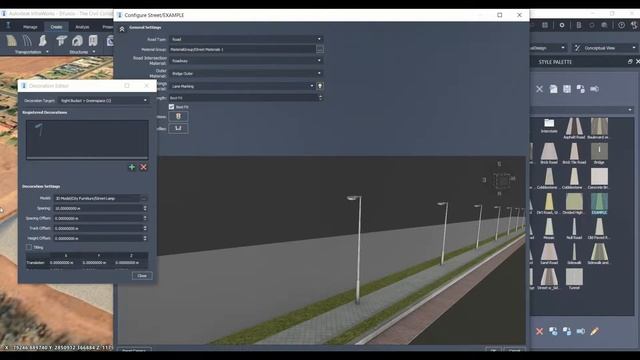Screen dimensions: 640x360
Task: Adjust the Spacing stepper arrows
Action: (145, 208)
